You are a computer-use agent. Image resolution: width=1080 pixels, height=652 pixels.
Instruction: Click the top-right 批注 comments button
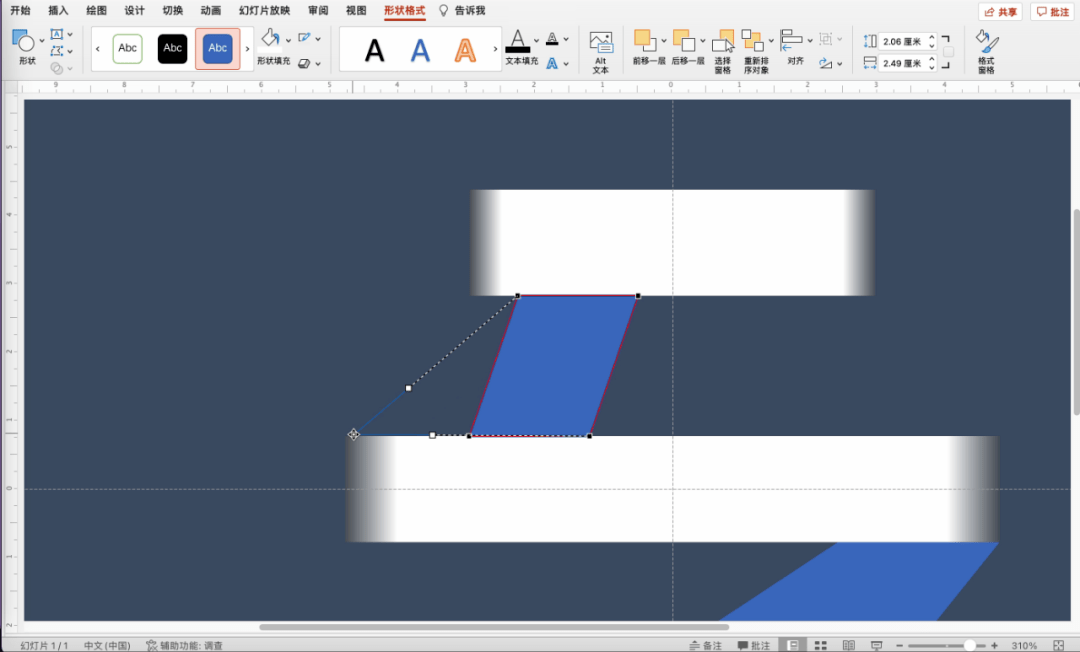pyautogui.click(x=1052, y=12)
